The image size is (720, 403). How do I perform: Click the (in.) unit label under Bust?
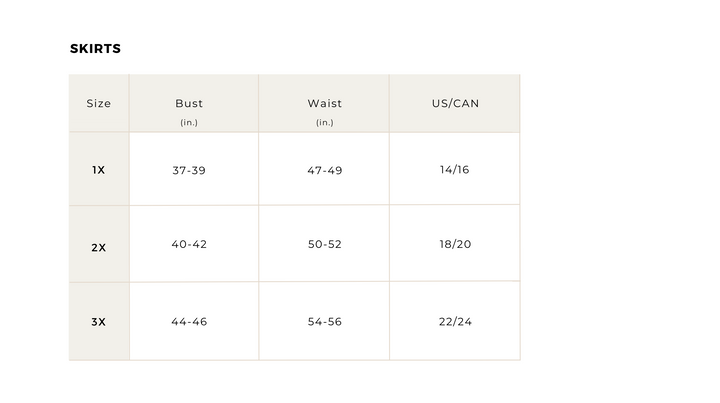click(x=189, y=122)
